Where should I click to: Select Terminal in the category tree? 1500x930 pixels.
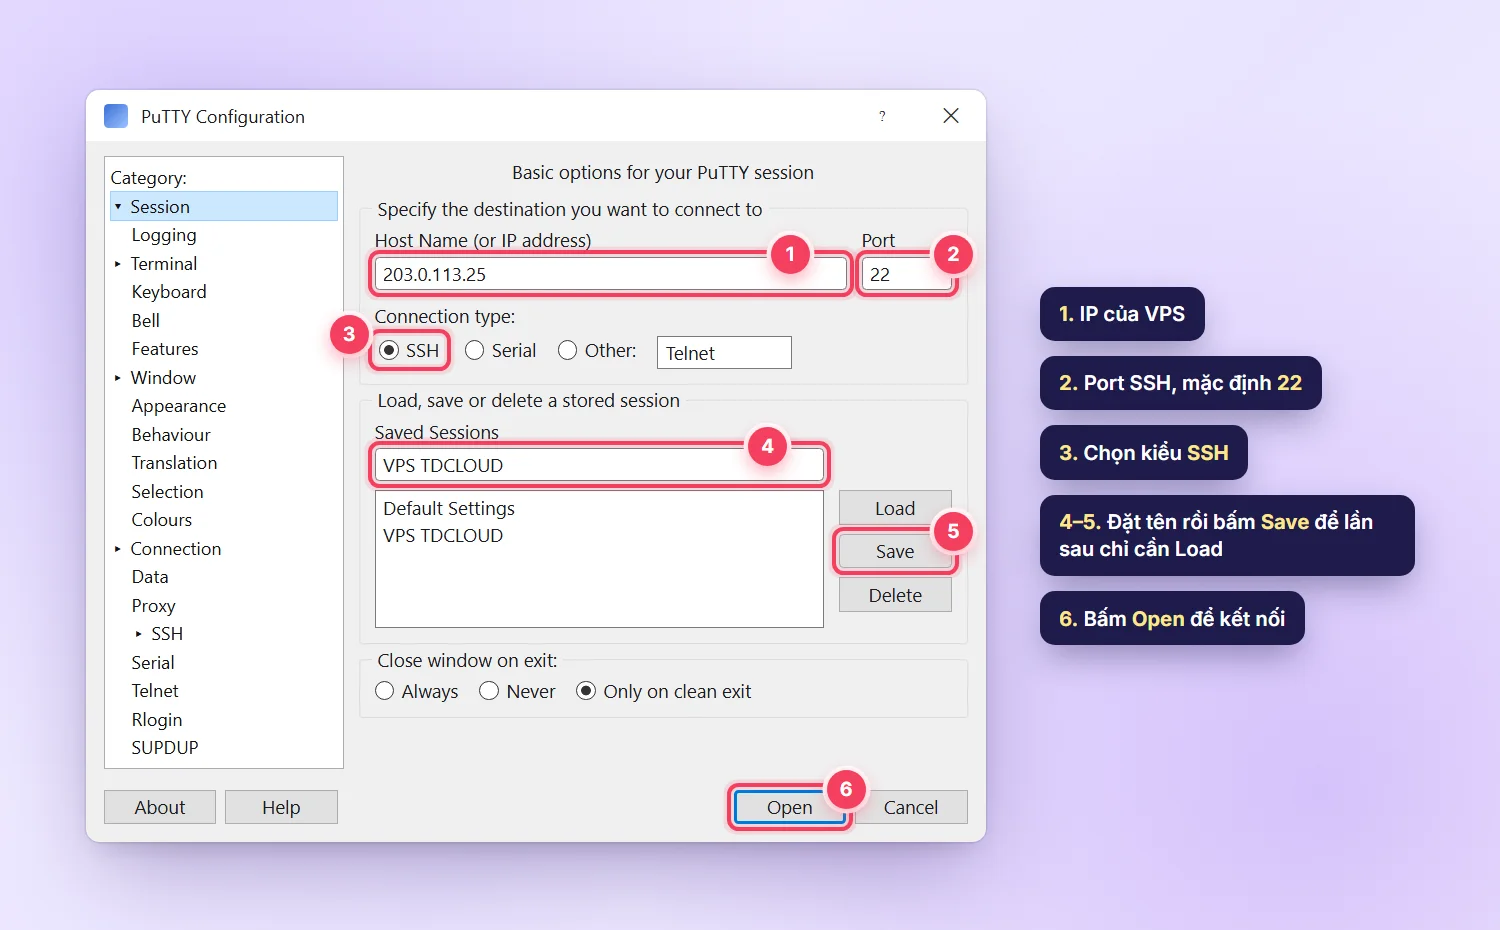[164, 264]
